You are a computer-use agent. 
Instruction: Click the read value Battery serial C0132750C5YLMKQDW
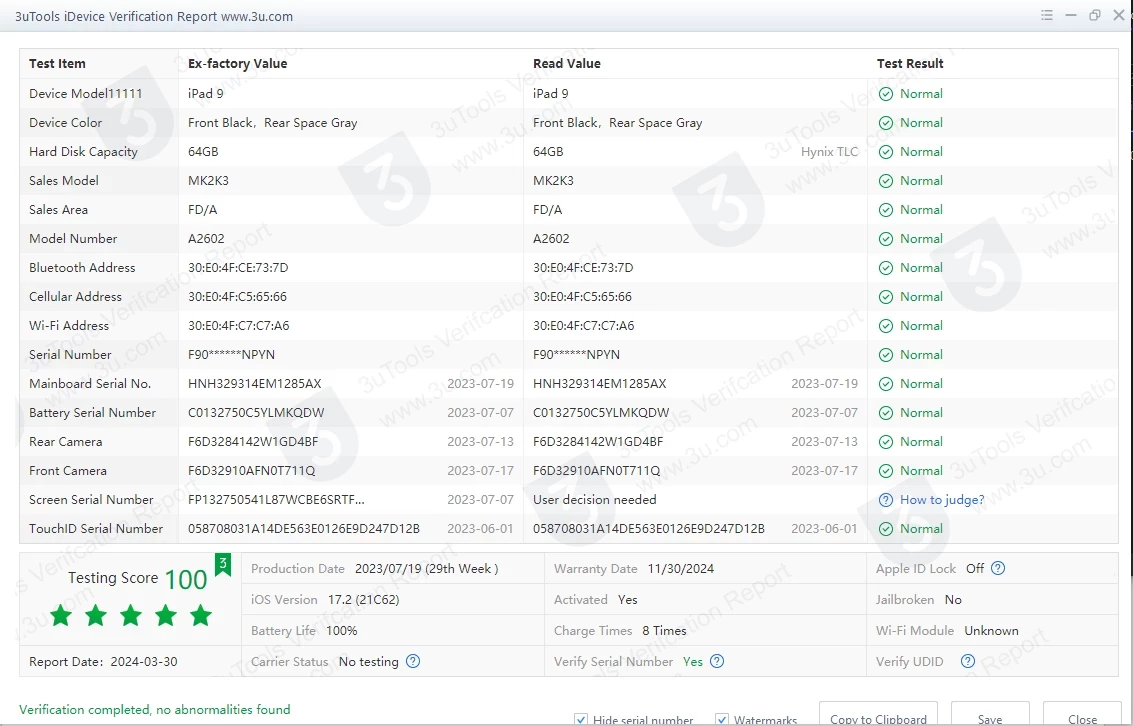[600, 413]
